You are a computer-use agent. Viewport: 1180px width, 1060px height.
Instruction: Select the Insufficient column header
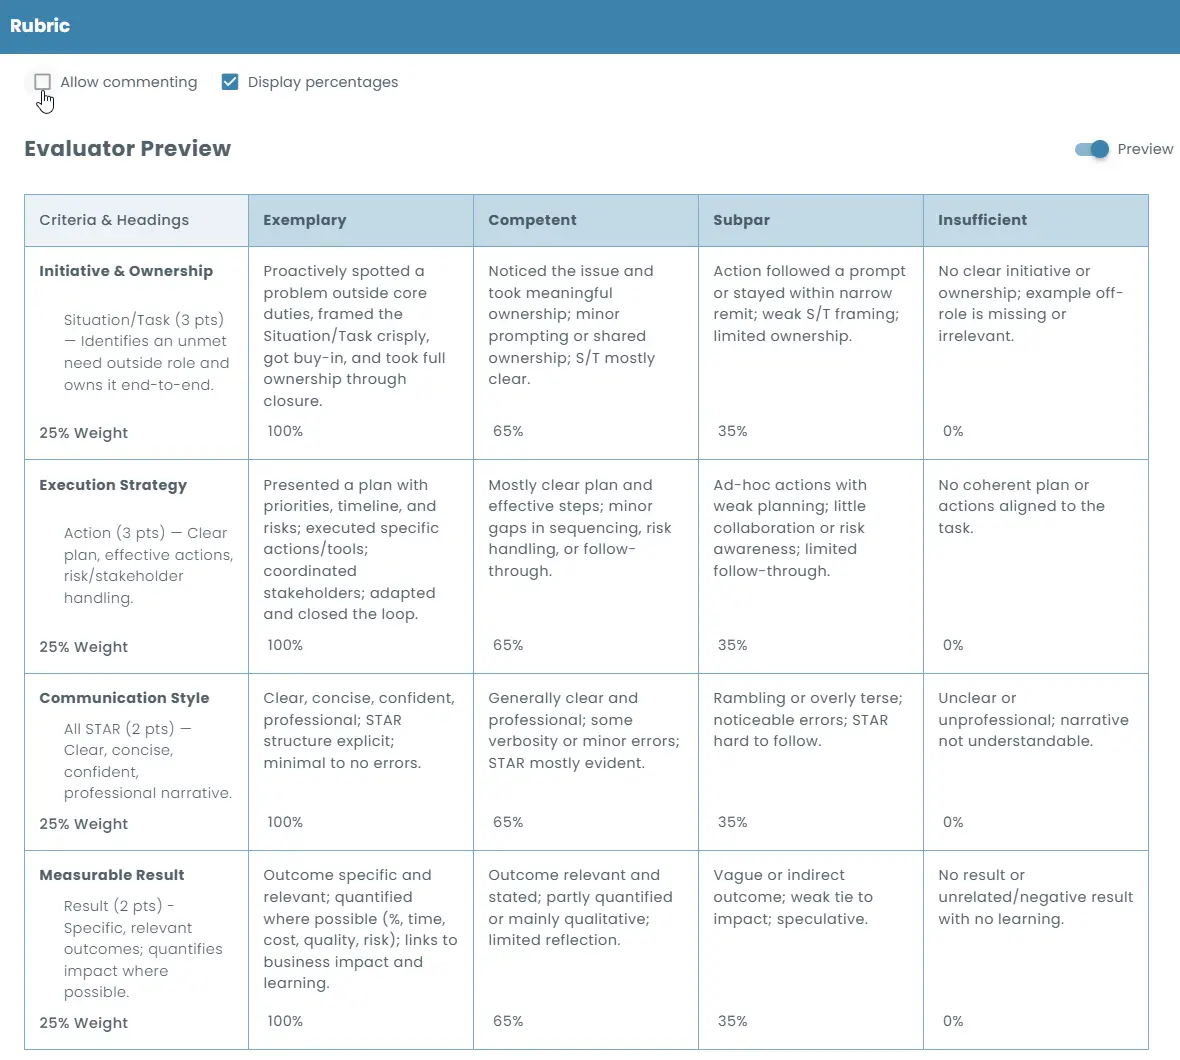[983, 220]
